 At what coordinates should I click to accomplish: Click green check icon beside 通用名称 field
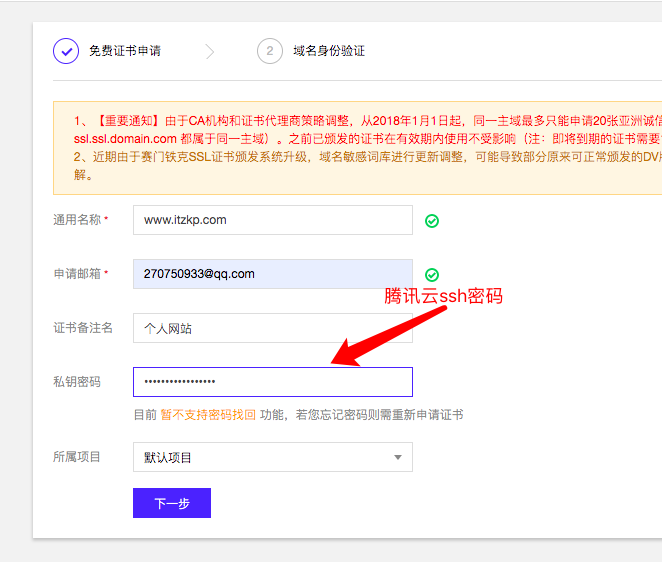(x=432, y=221)
